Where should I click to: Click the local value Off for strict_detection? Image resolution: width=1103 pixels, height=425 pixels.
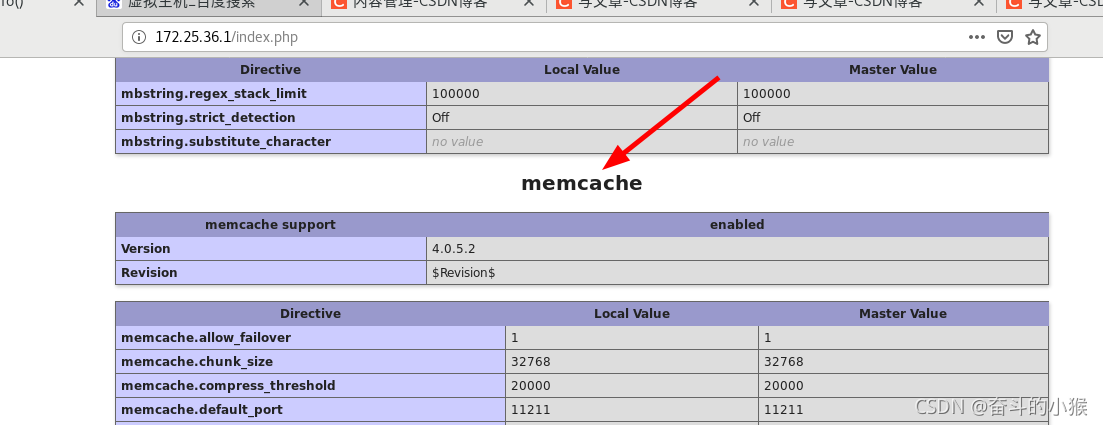pos(441,118)
